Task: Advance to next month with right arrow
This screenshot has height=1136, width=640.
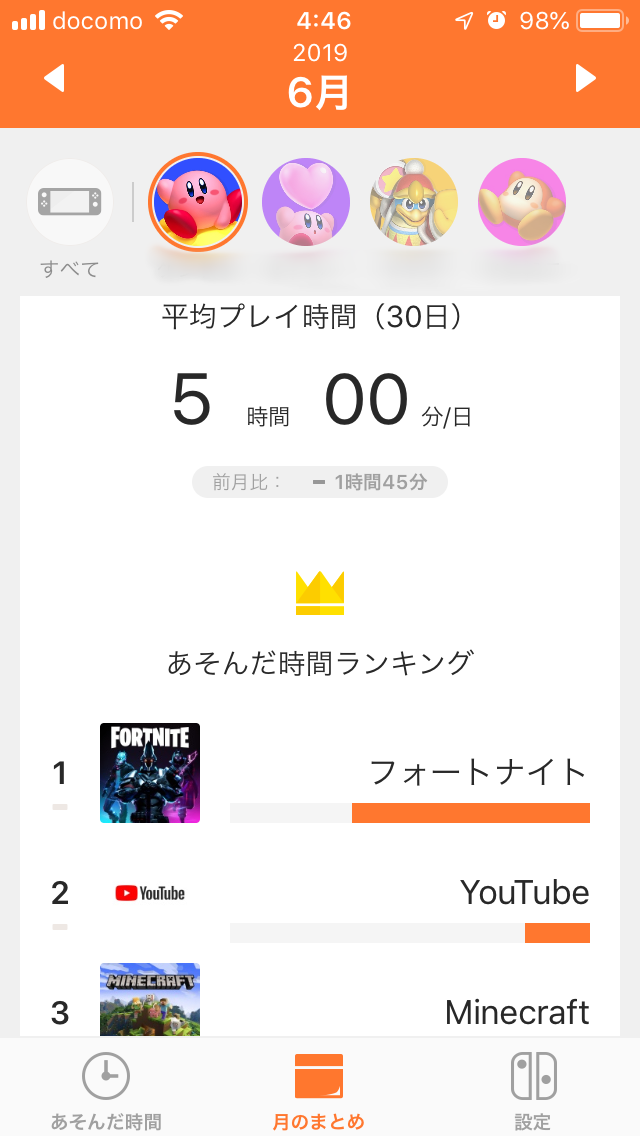Action: coord(586,78)
